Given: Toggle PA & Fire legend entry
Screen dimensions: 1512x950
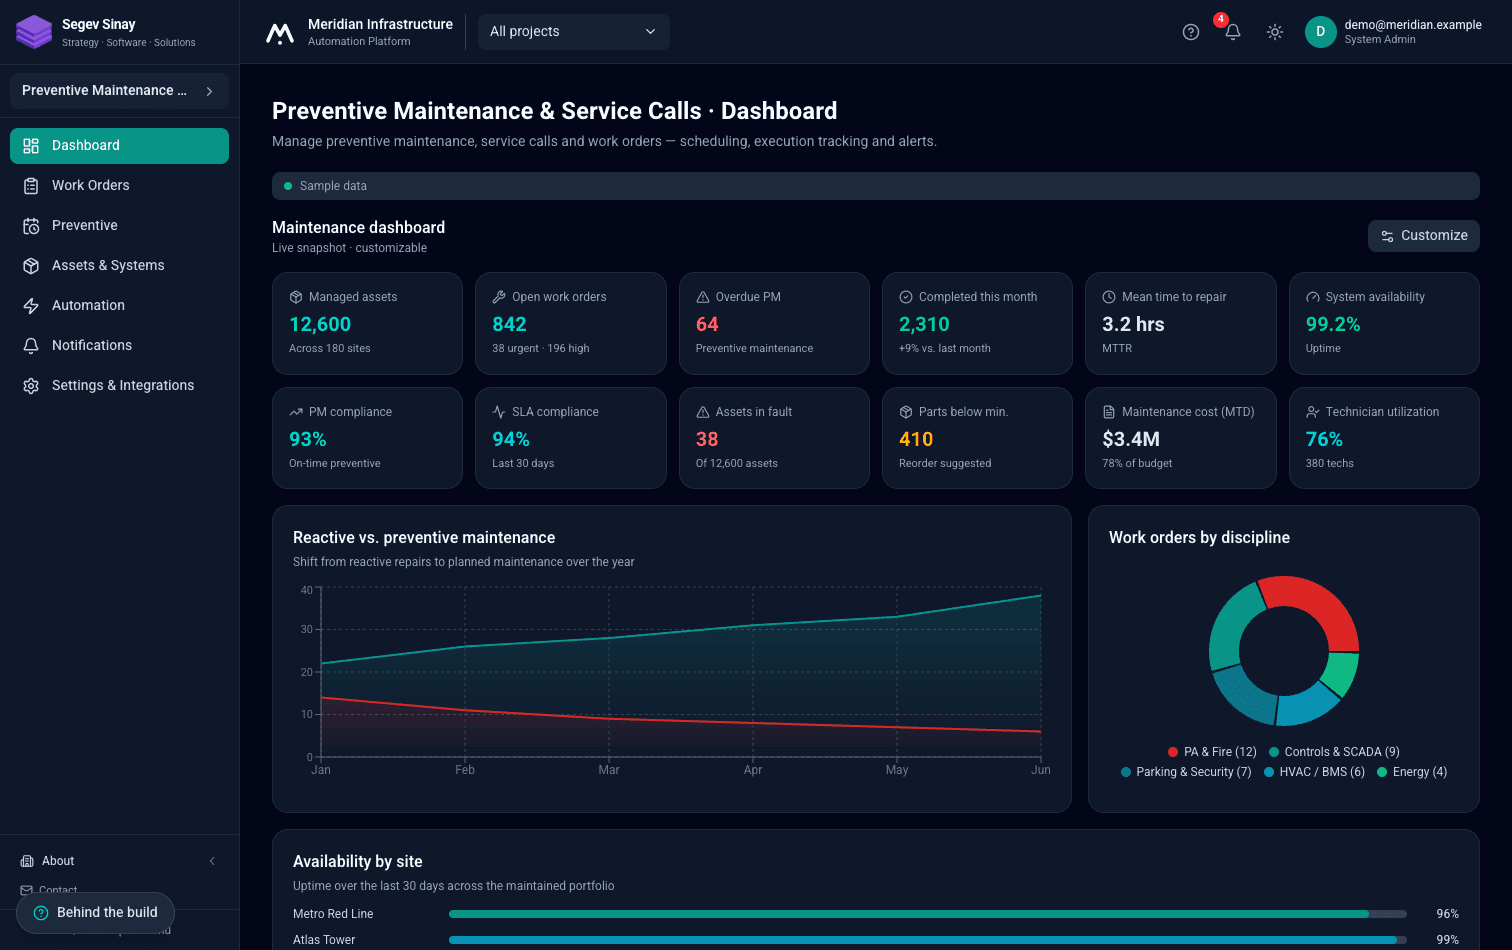Looking at the screenshot, I should pyautogui.click(x=1212, y=752).
